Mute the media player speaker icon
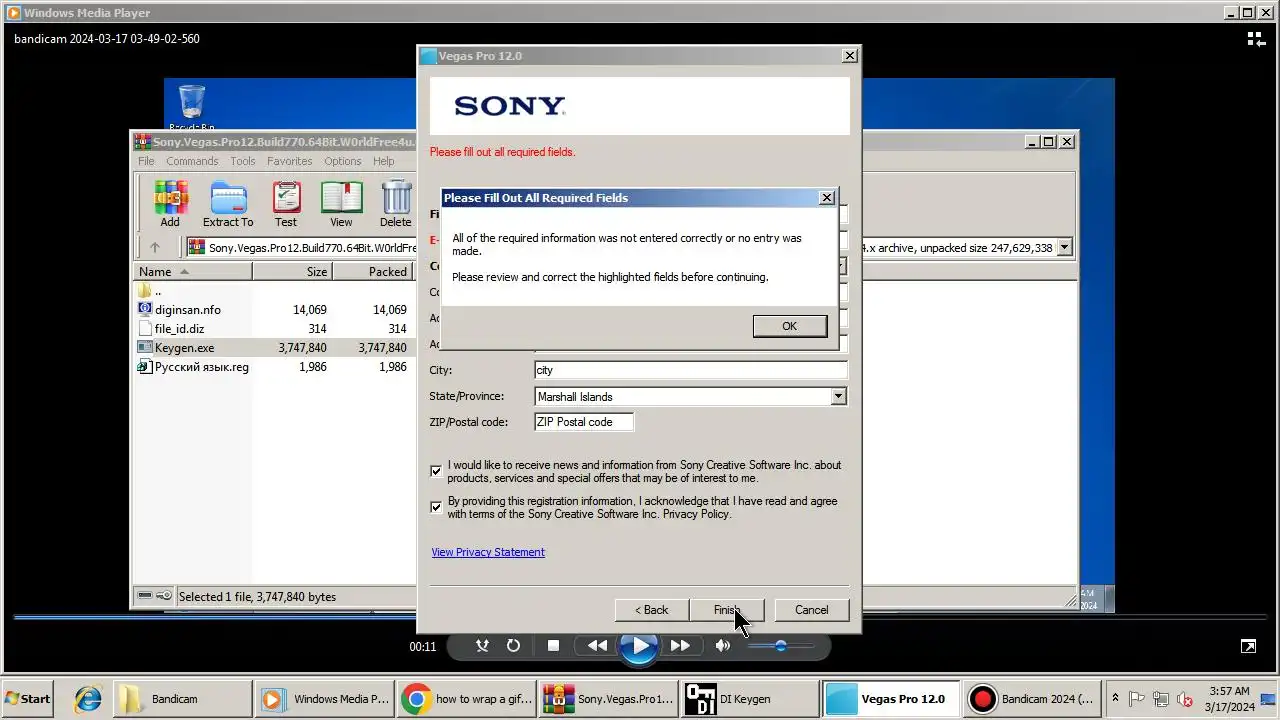The width and height of the screenshot is (1280, 720). point(722,646)
